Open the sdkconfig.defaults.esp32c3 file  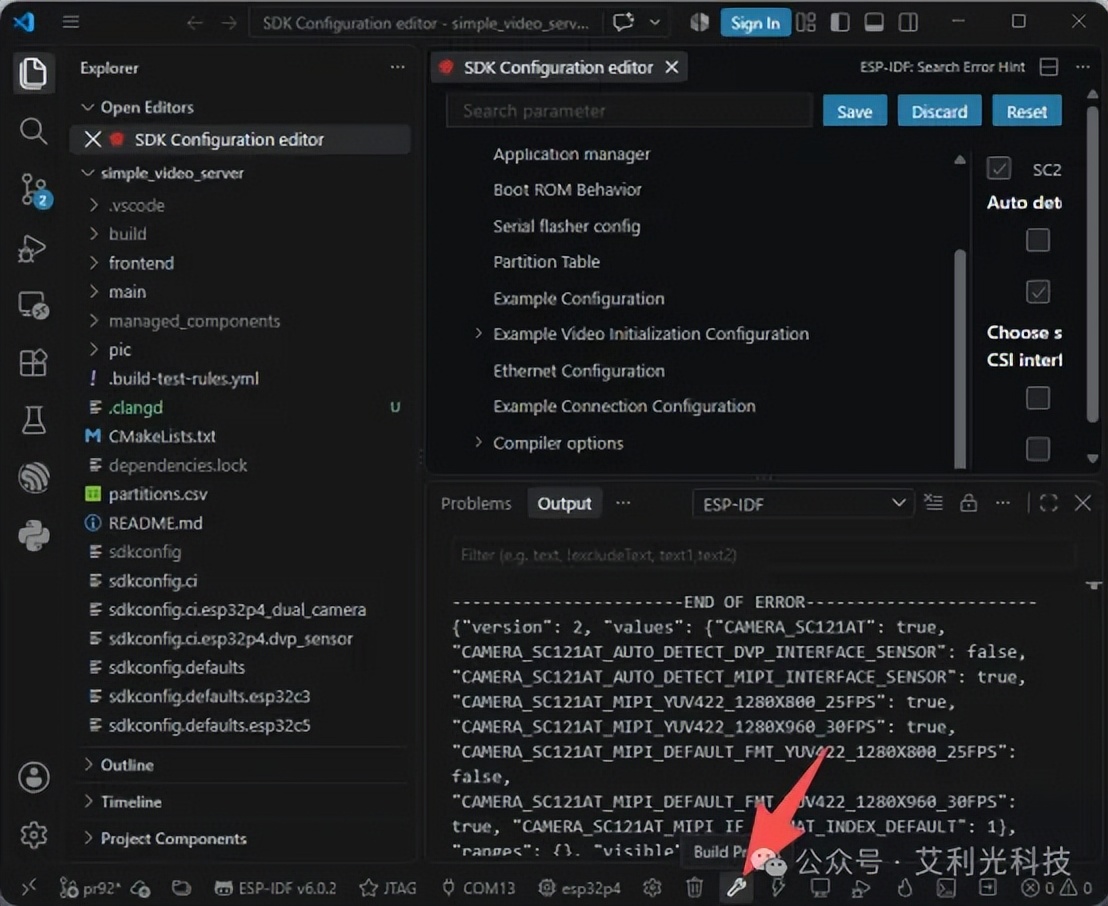(x=209, y=696)
